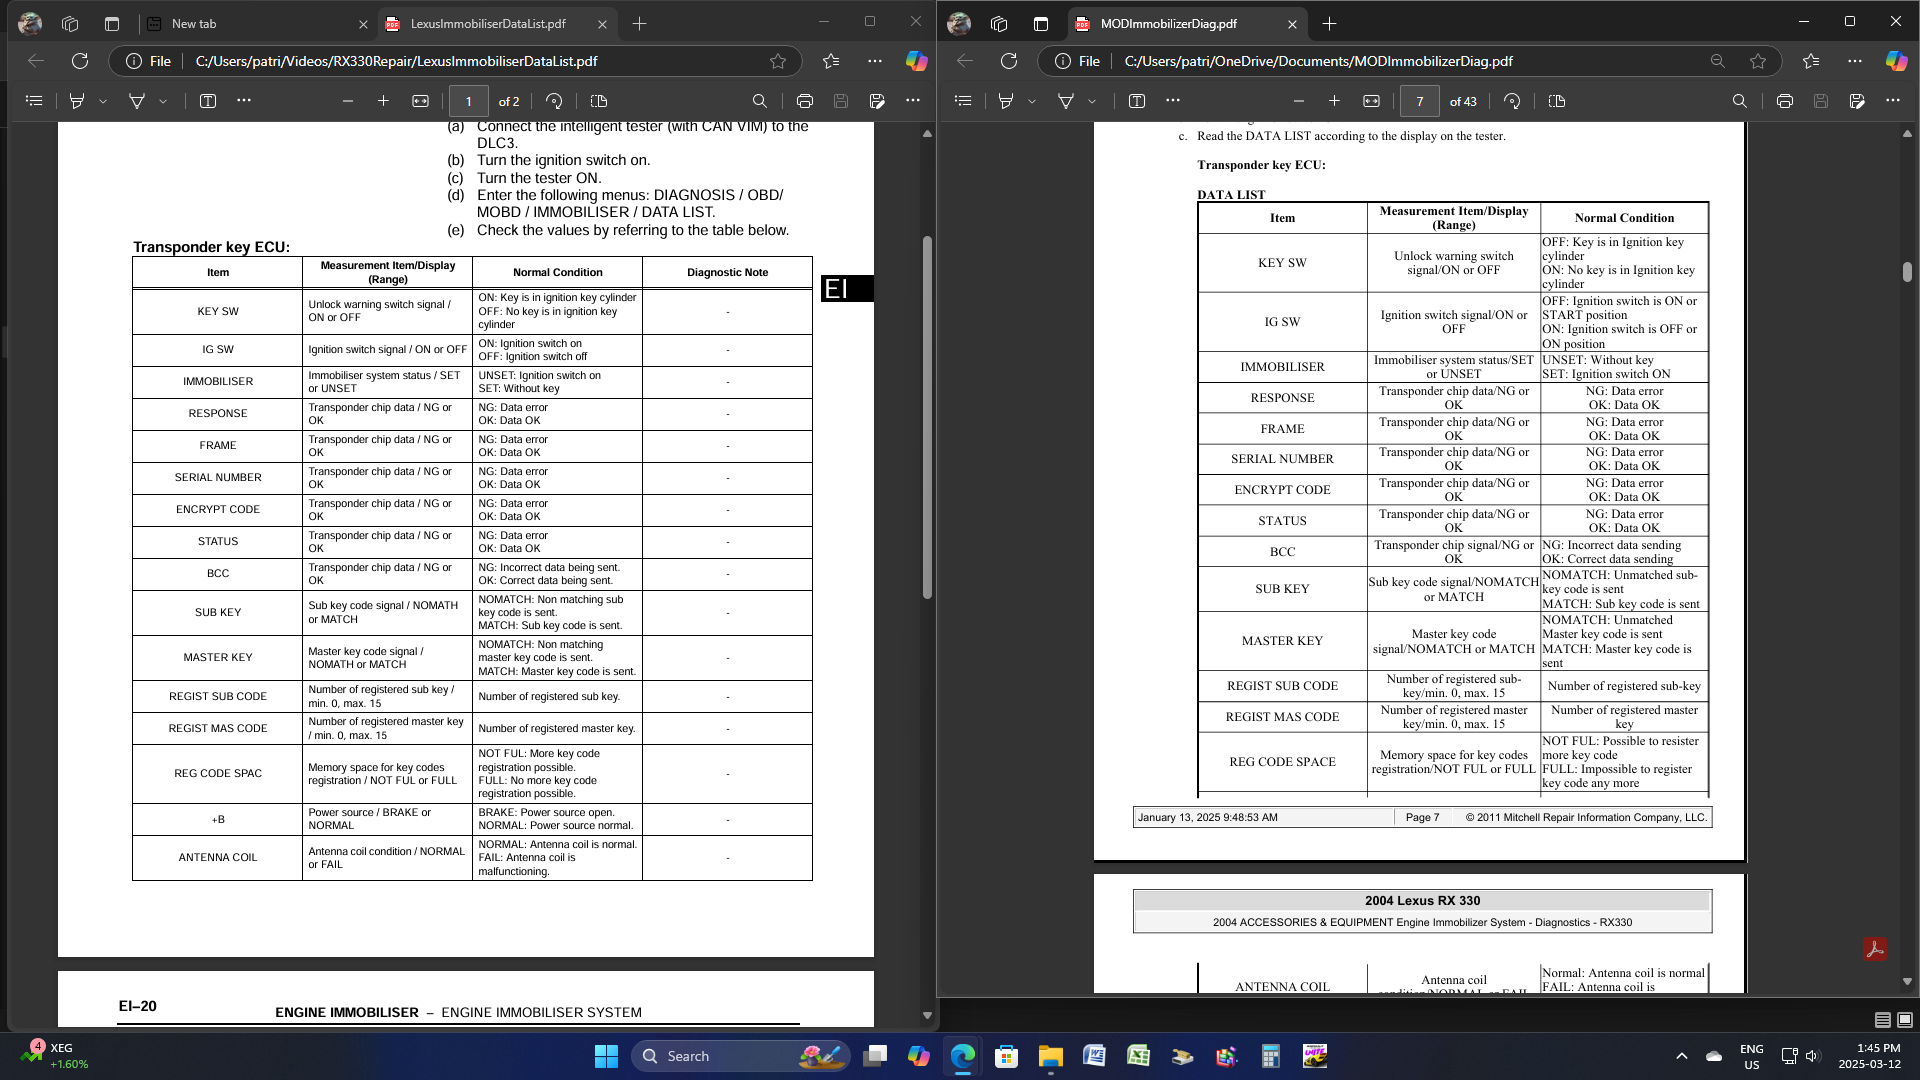Click page number field in right PDF
This screenshot has height=1080, width=1920.
(x=1419, y=101)
